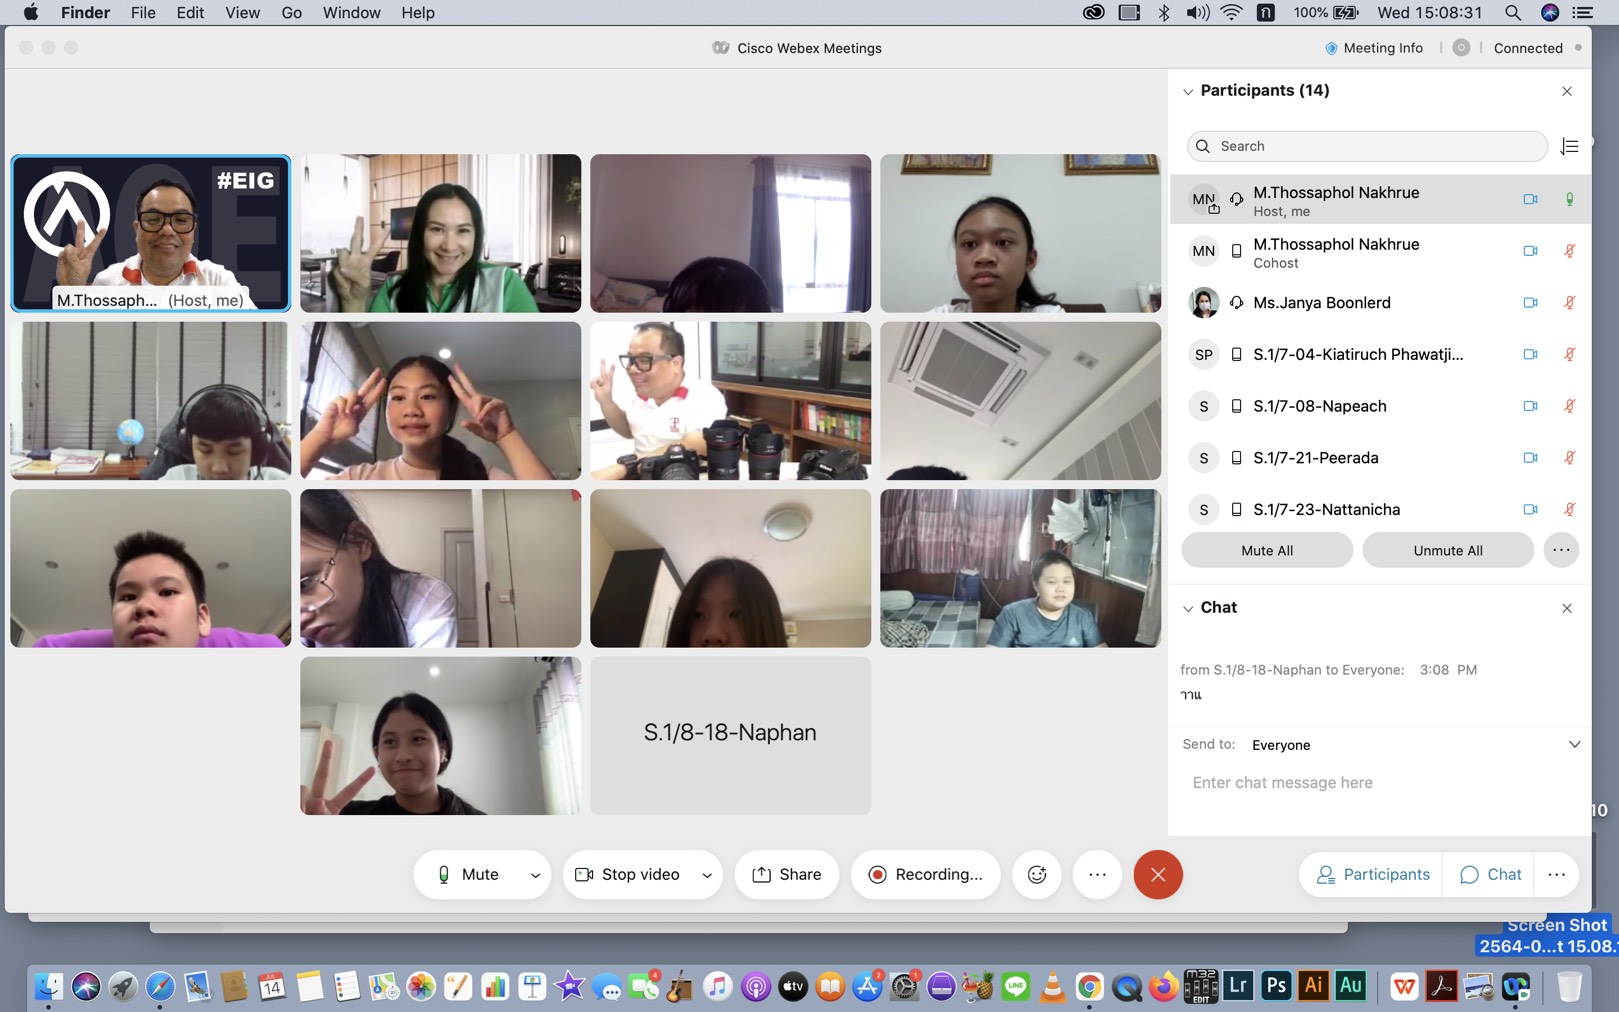Viewport: 1619px width, 1012px height.
Task: Open the reactions emoji button
Action: 1037,874
